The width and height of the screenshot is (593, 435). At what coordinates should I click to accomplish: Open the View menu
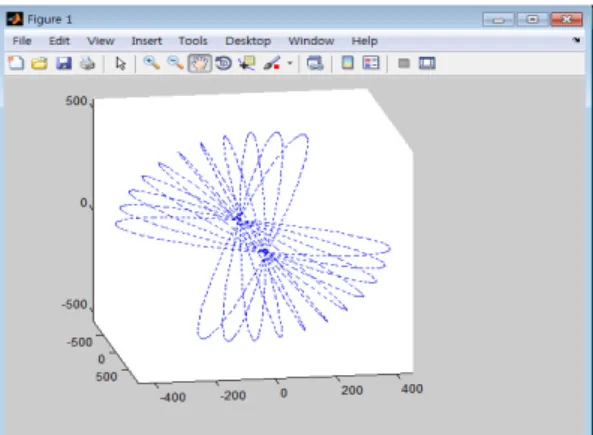[x=101, y=41]
